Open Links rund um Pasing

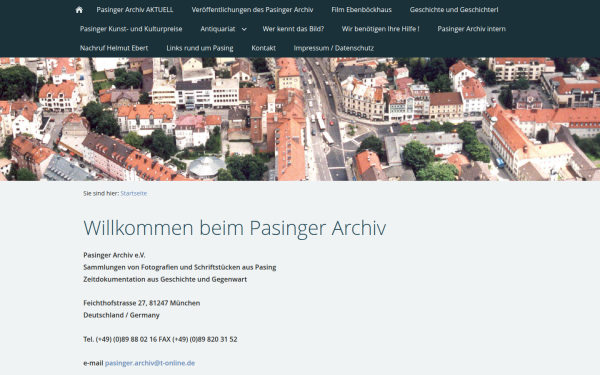pos(200,48)
